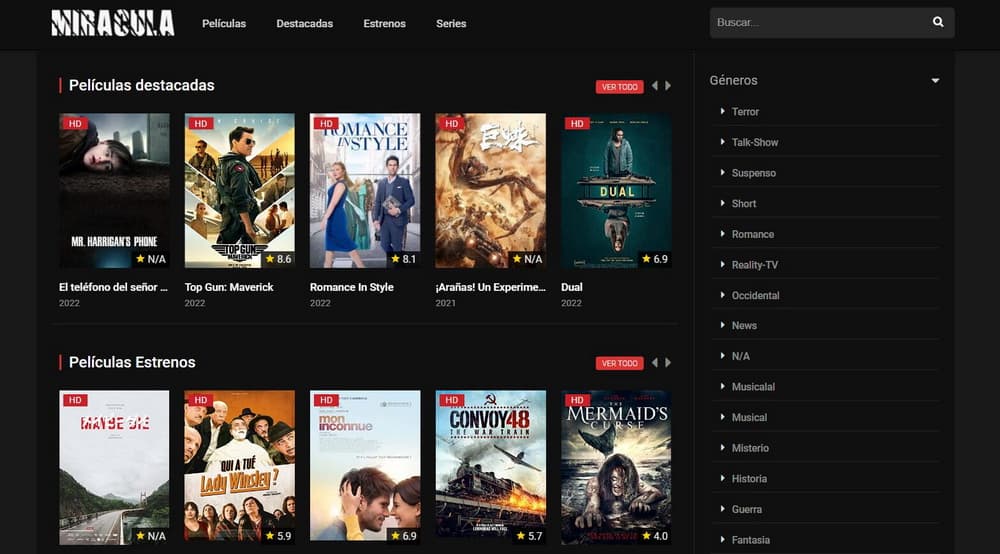The height and width of the screenshot is (554, 1000).
Task: Open the Películas menu
Action: coord(224,24)
